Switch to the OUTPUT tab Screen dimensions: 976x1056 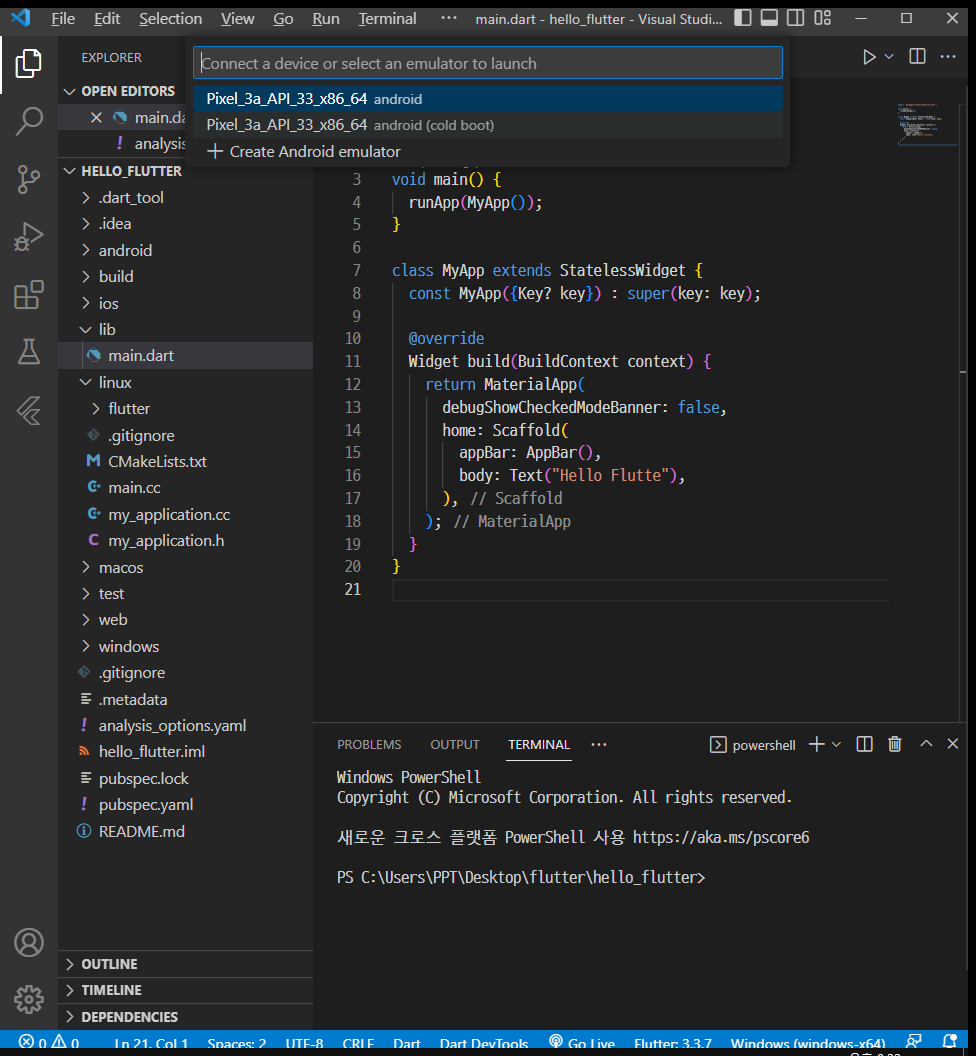(455, 744)
